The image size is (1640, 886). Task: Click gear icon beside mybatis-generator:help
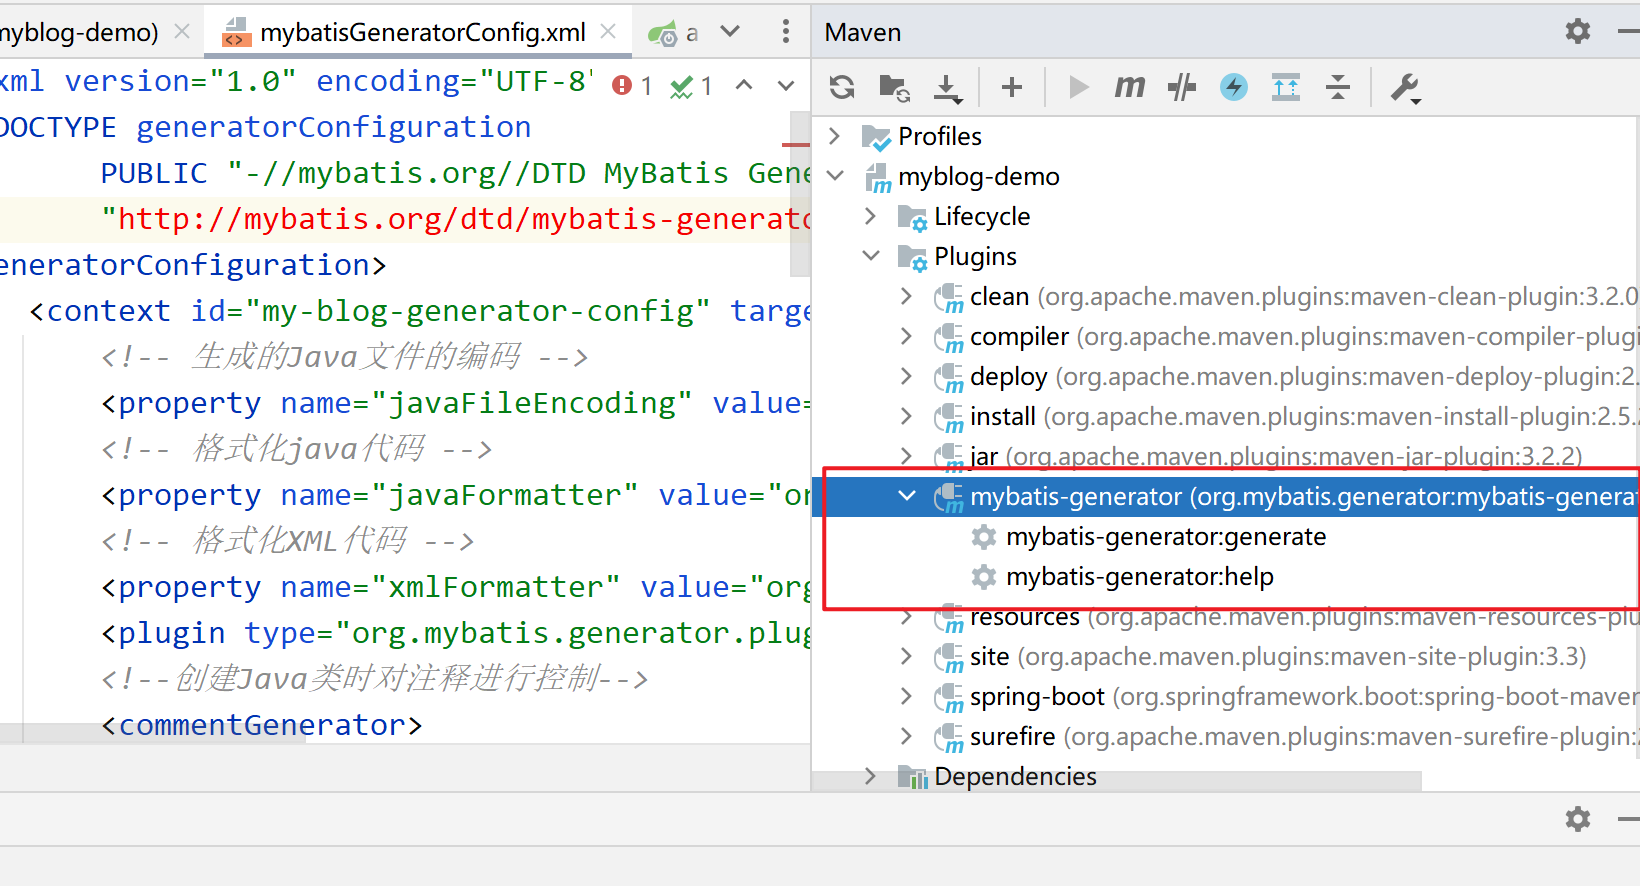click(x=984, y=577)
